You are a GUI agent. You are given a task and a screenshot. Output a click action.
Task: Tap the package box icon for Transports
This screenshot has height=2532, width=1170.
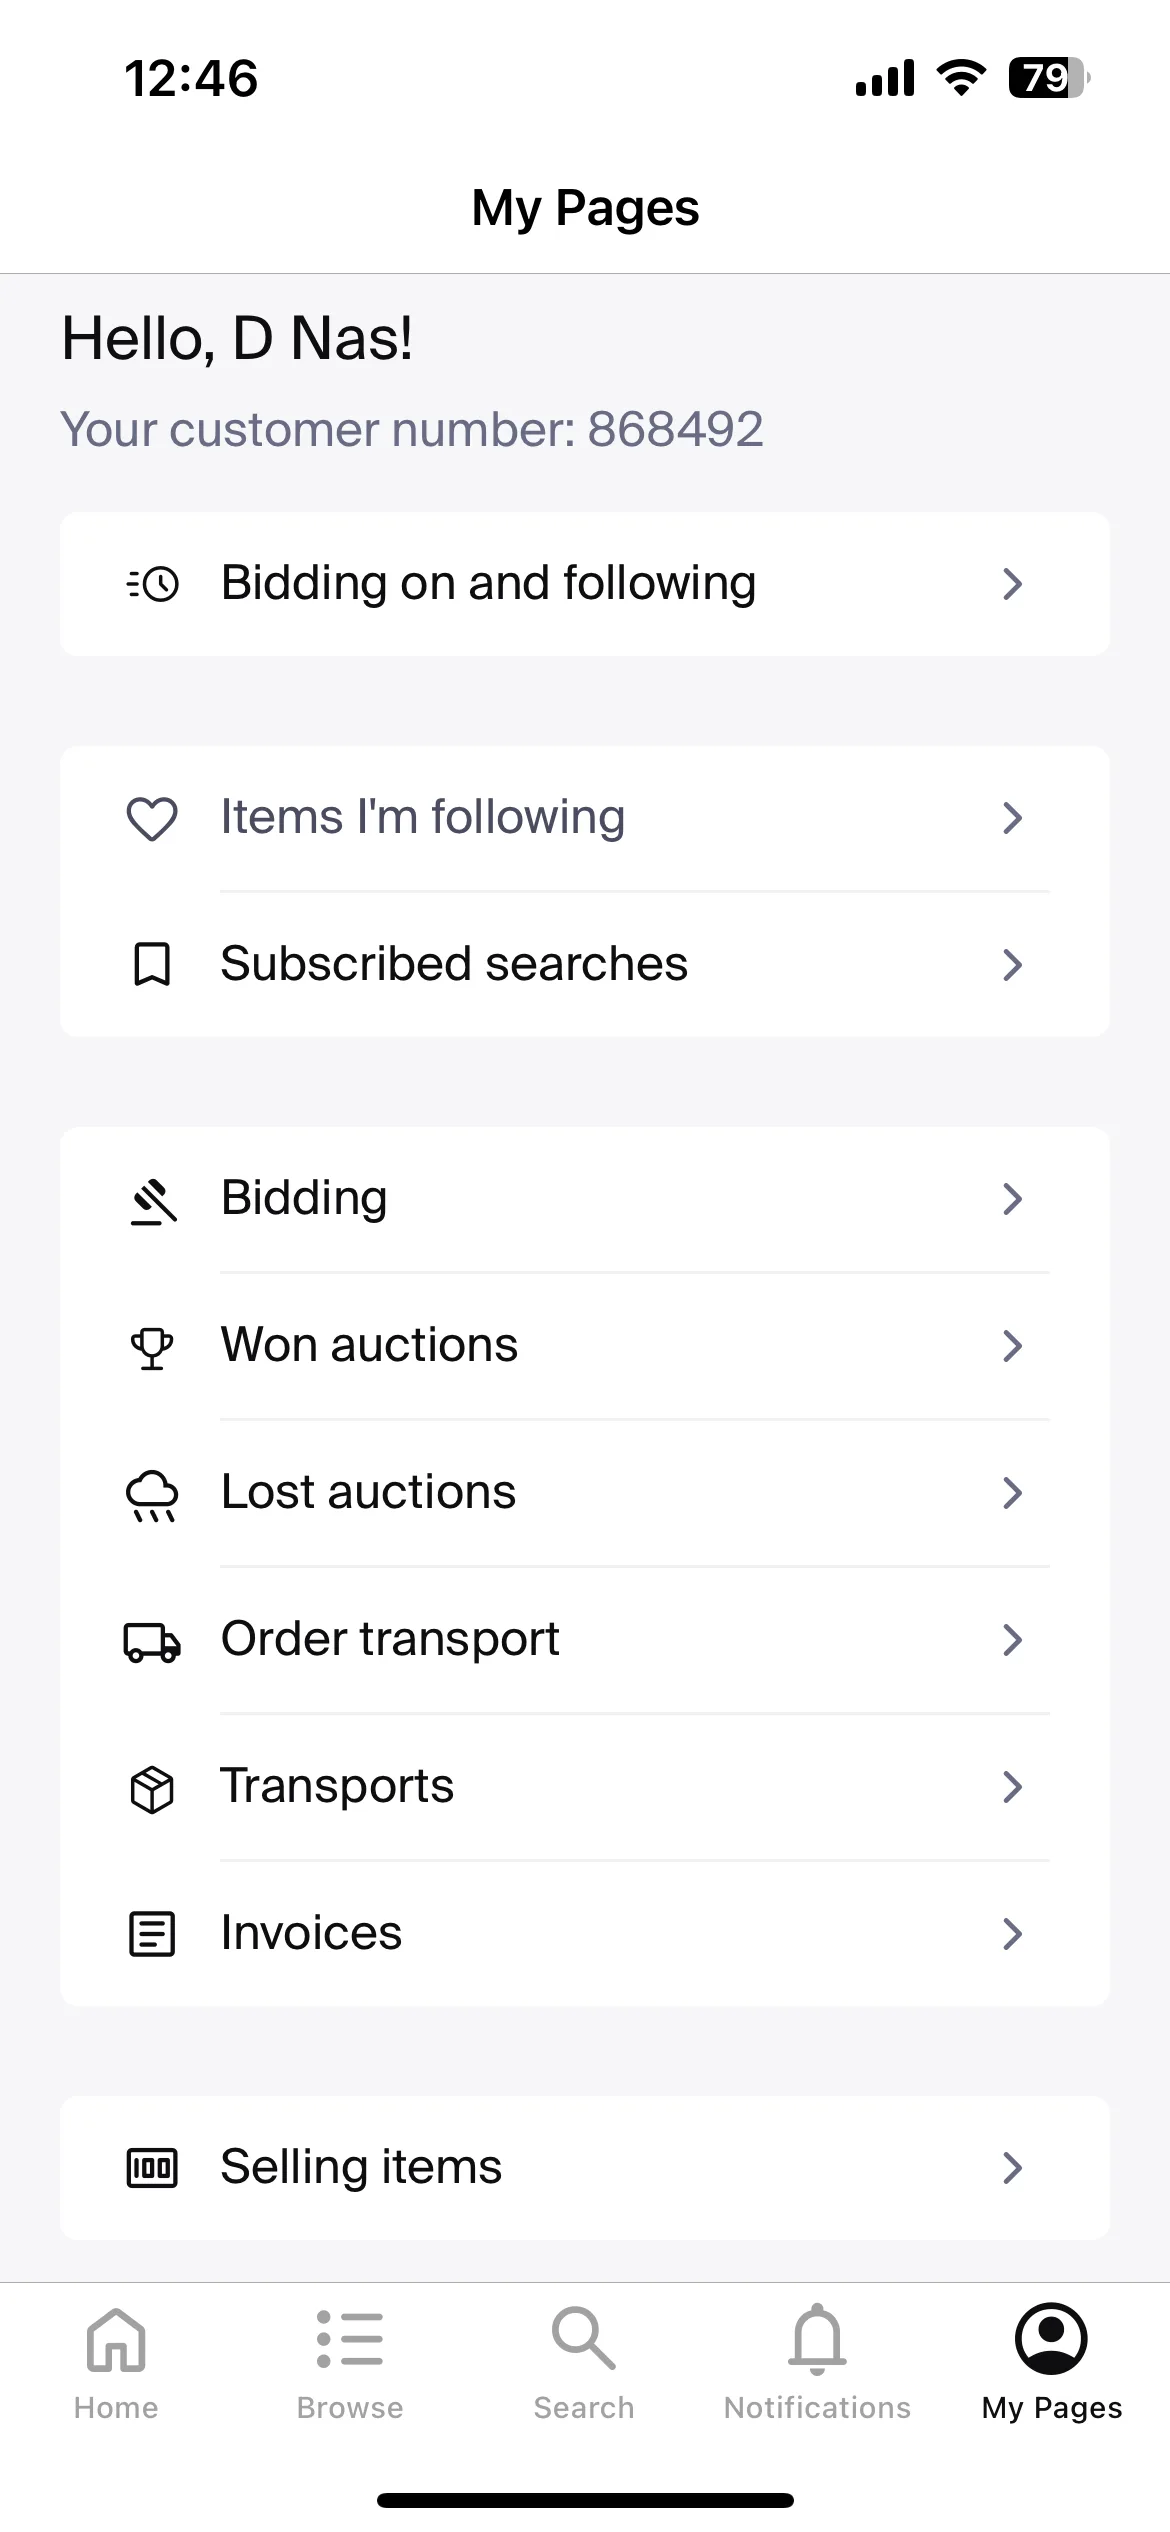(152, 1788)
